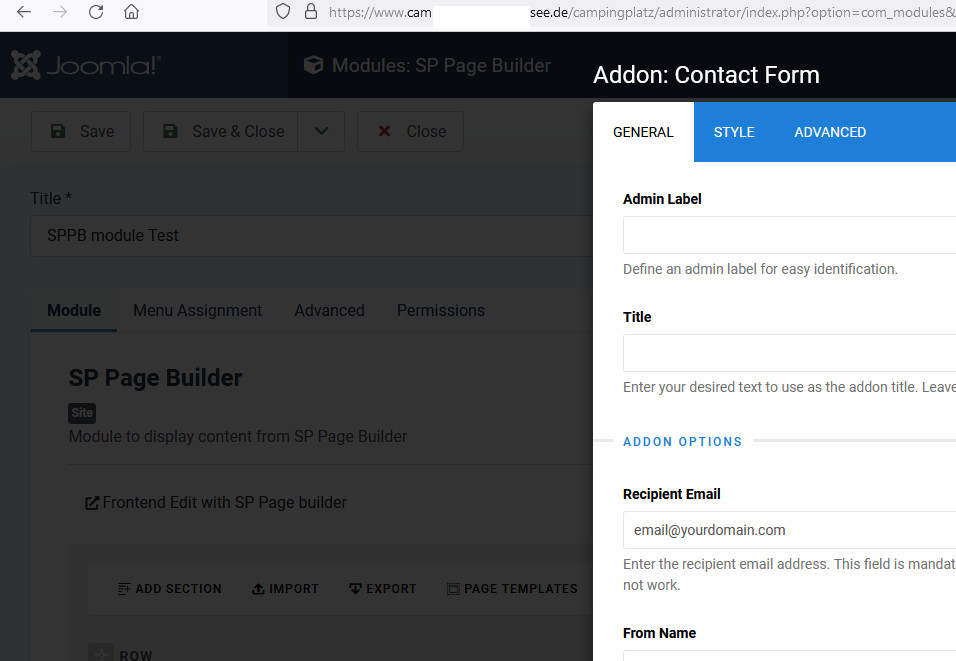Expand the Save & Close dropdown arrow
This screenshot has height=661, width=956.
(x=321, y=131)
